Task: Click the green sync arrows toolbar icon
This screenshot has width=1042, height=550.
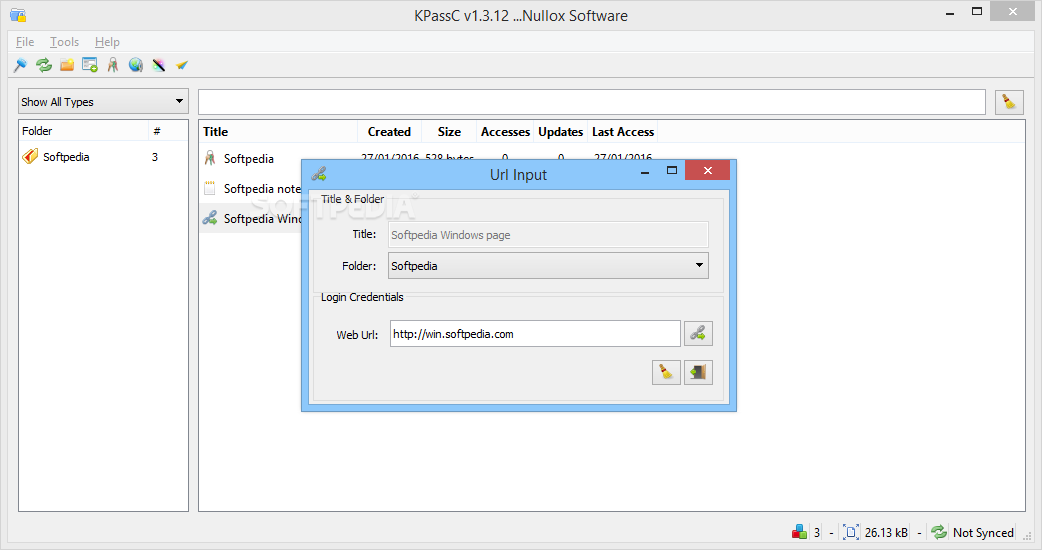Action: click(x=44, y=65)
